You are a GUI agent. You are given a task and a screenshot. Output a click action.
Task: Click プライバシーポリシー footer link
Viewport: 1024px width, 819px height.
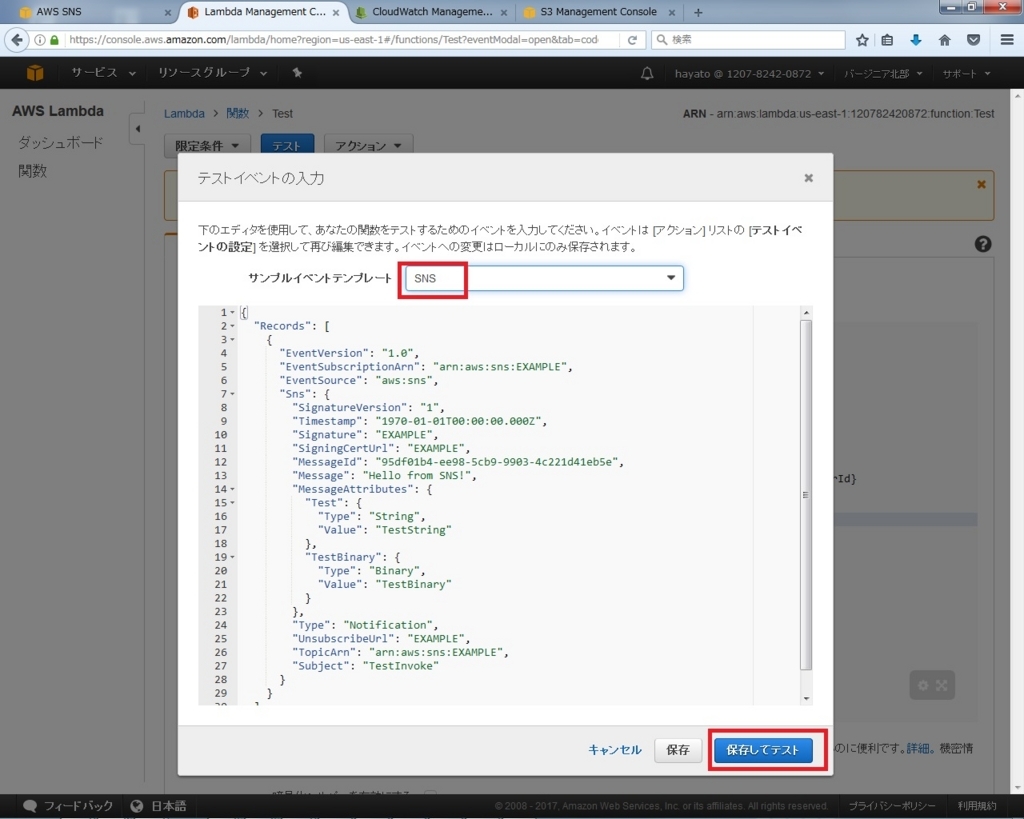pyautogui.click(x=891, y=806)
